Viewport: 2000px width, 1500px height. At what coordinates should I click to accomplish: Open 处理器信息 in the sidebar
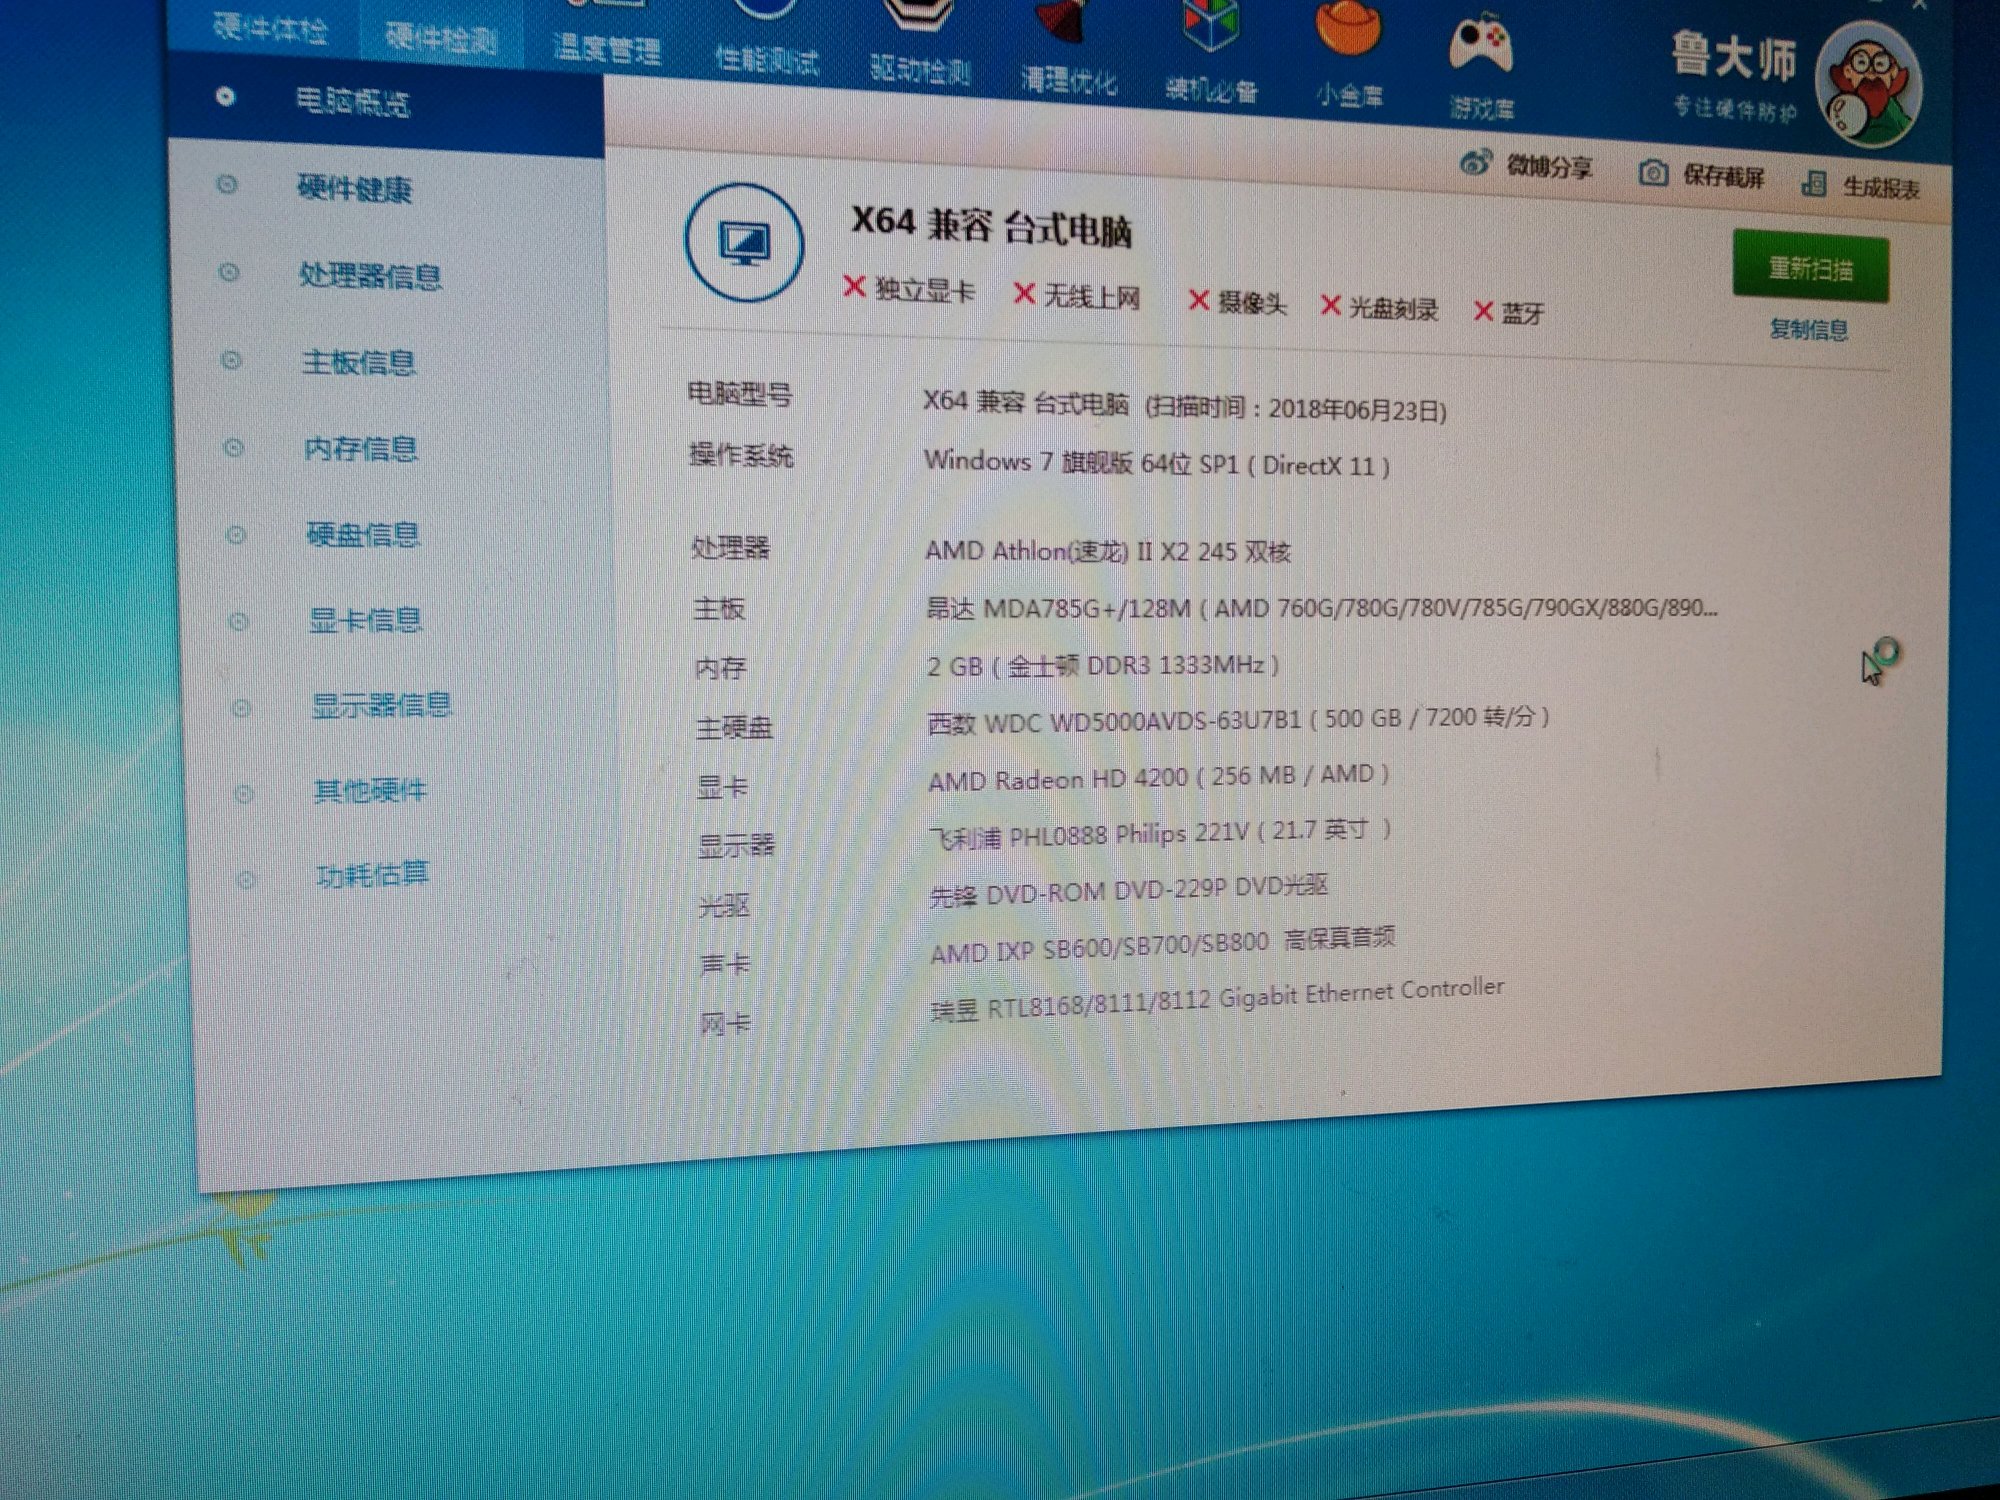pos(370,275)
